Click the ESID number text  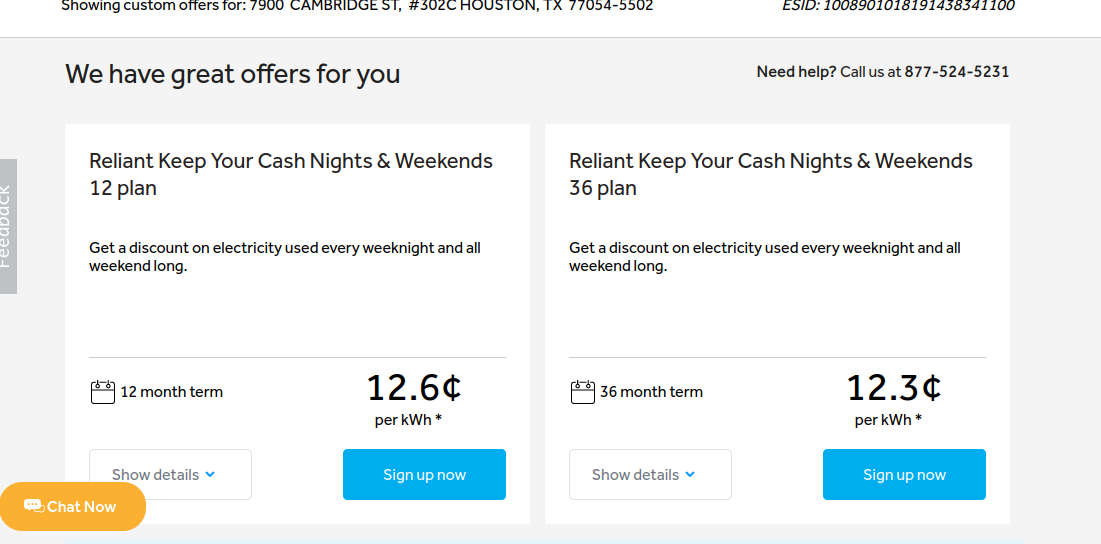[x=898, y=6]
